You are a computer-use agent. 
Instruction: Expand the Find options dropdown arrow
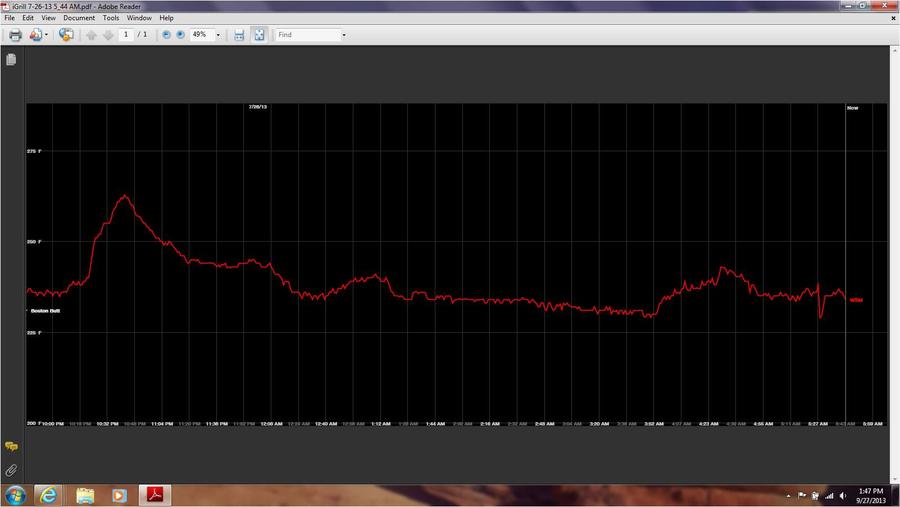pyautogui.click(x=344, y=35)
